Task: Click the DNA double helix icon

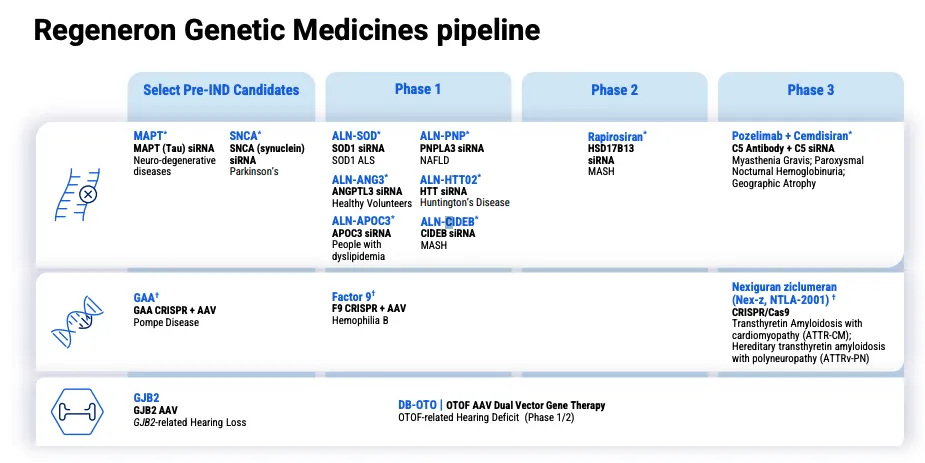Action: (79, 324)
